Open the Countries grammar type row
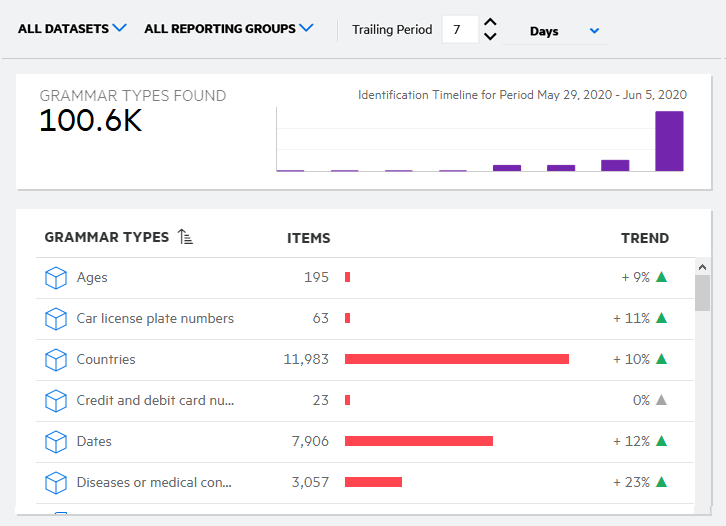Image resolution: width=726 pixels, height=526 pixels. pos(106,360)
